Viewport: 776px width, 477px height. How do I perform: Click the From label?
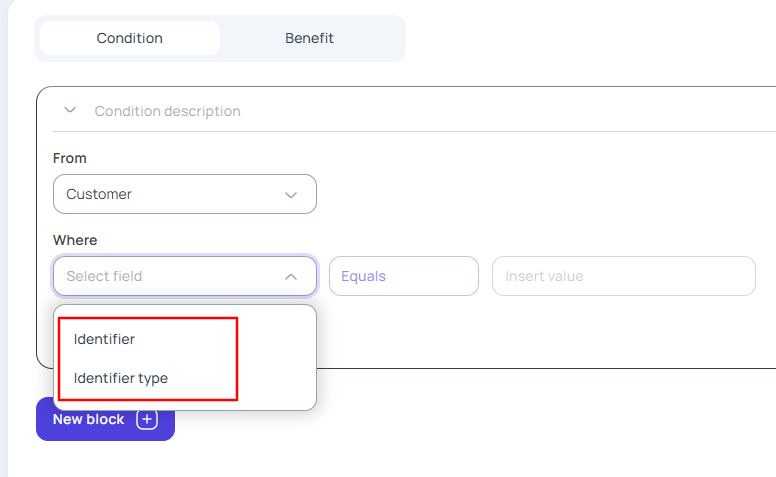(70, 158)
